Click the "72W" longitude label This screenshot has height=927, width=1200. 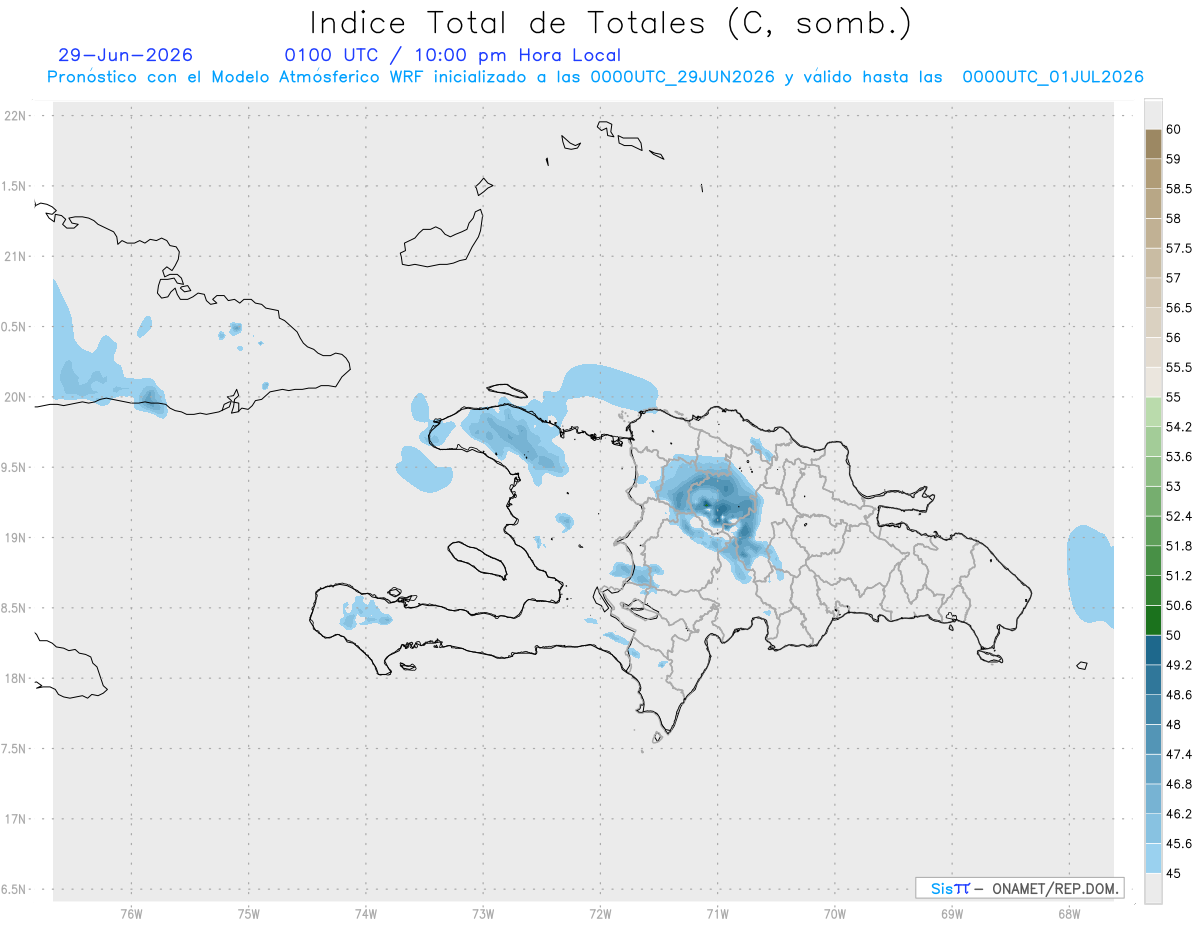(600, 914)
